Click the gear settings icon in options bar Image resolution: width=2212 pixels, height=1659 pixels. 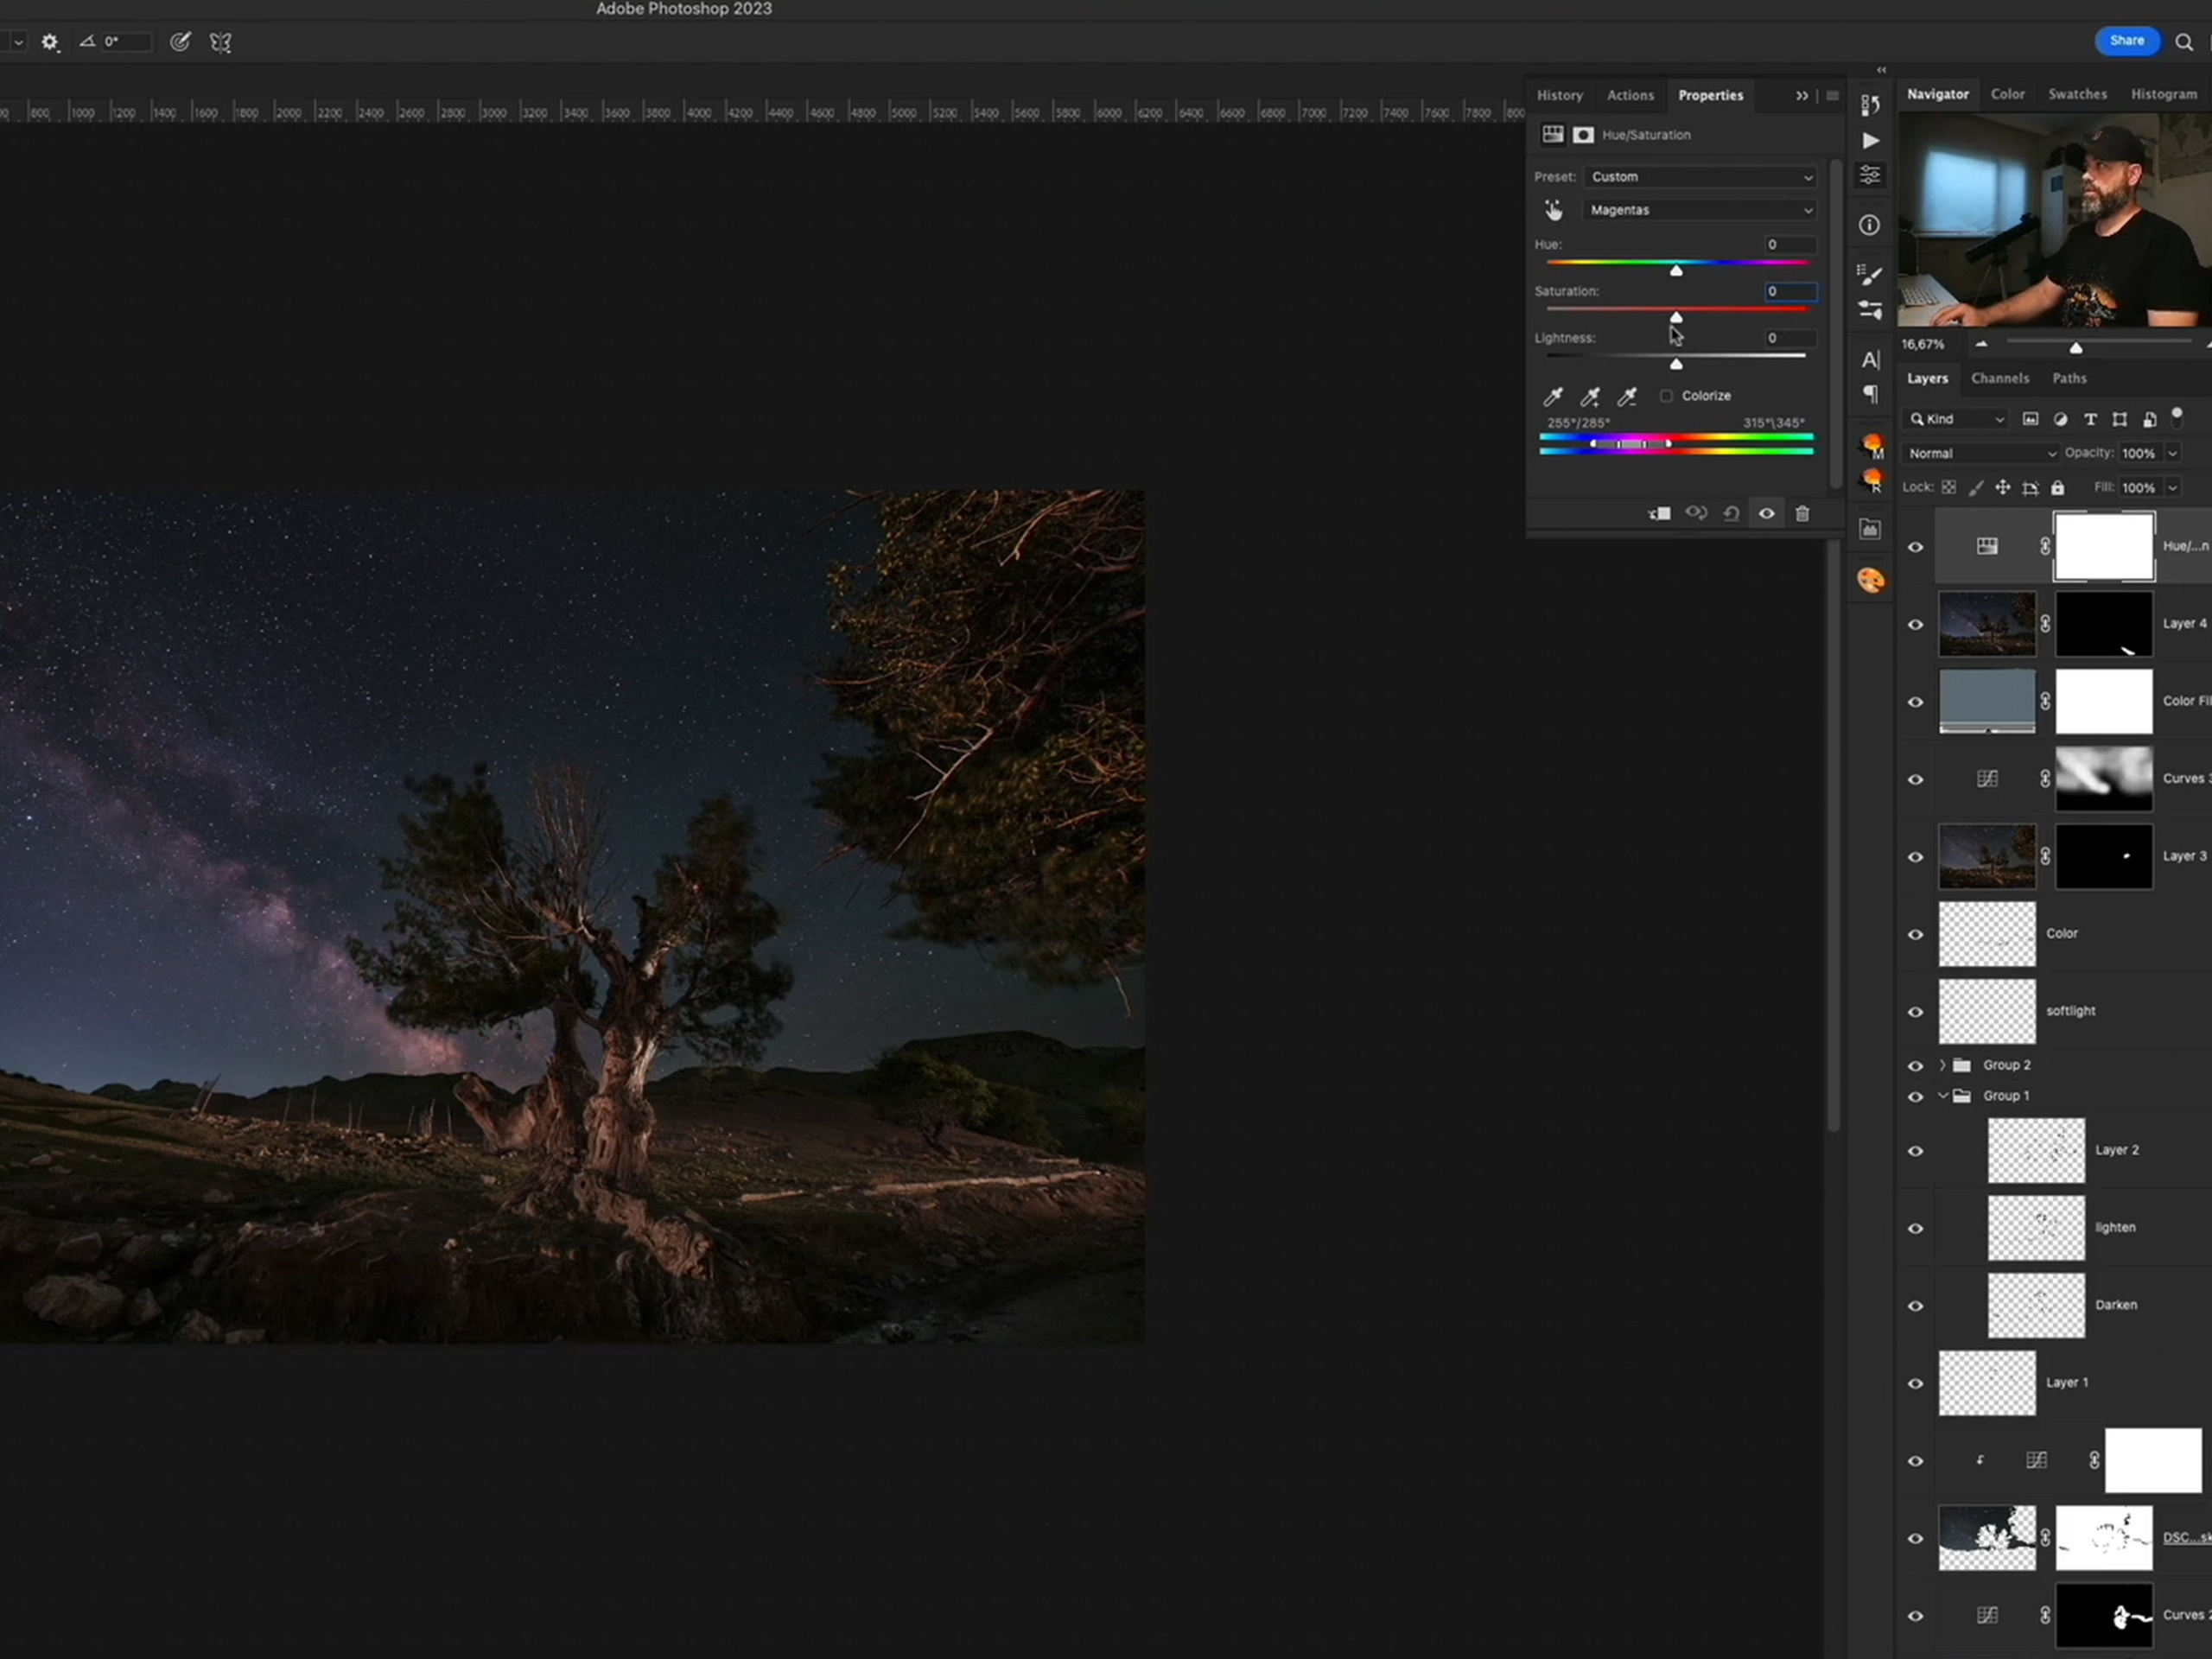tap(50, 42)
